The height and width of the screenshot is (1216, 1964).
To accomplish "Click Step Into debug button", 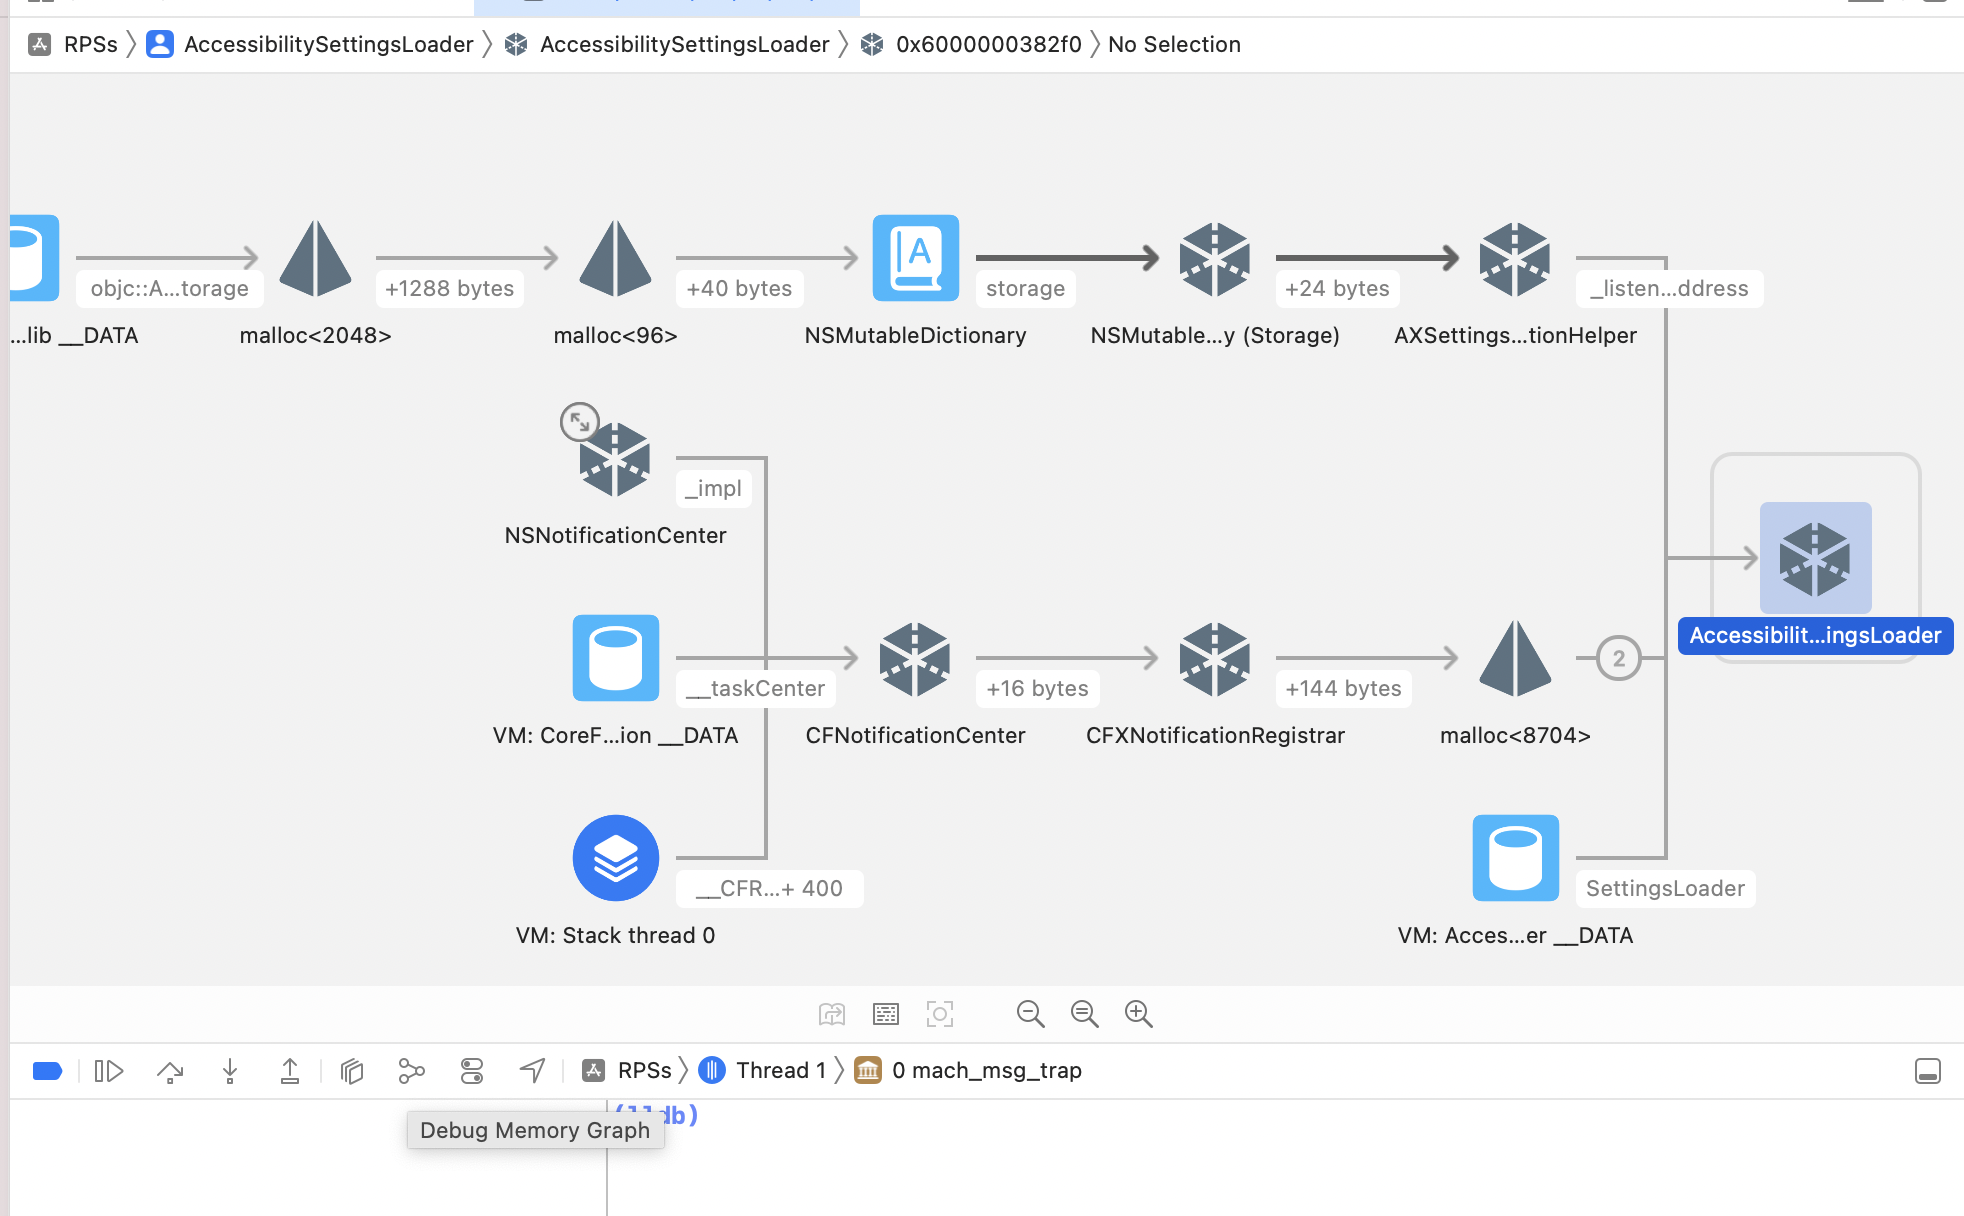I will [x=230, y=1071].
